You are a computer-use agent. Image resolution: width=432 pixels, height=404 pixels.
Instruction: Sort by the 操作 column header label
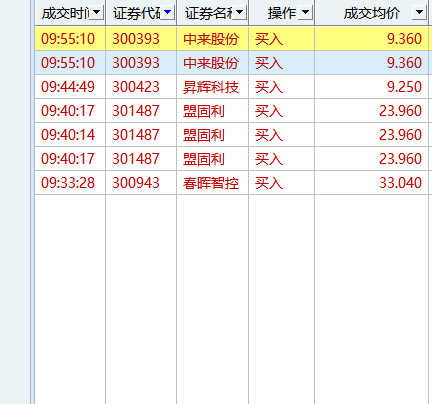(282, 13)
